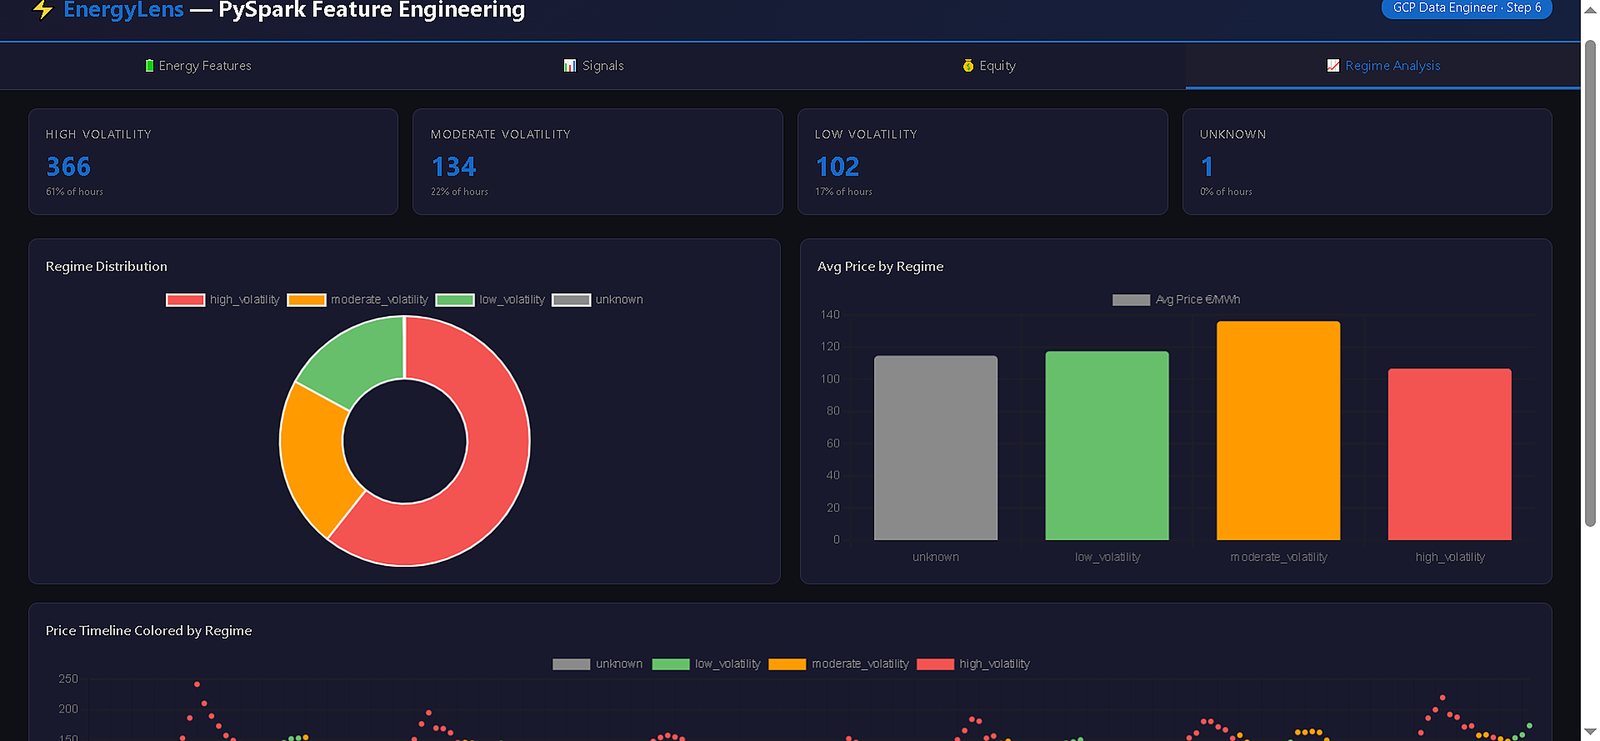Toggle high_volatility in Regime Distribution legend
1600x741 pixels.
(x=223, y=300)
